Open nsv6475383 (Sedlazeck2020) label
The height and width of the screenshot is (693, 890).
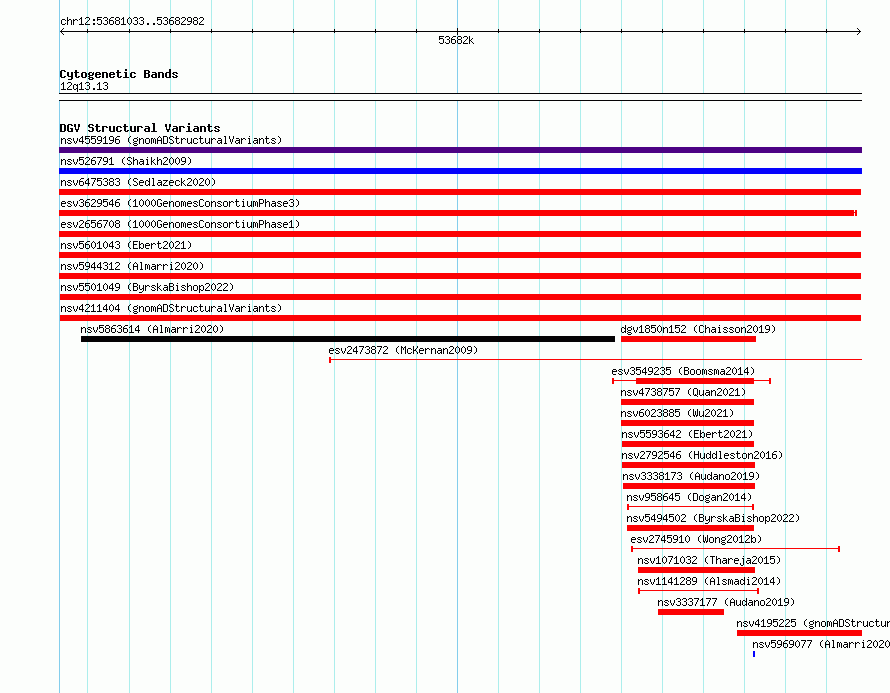pyautogui.click(x=138, y=182)
